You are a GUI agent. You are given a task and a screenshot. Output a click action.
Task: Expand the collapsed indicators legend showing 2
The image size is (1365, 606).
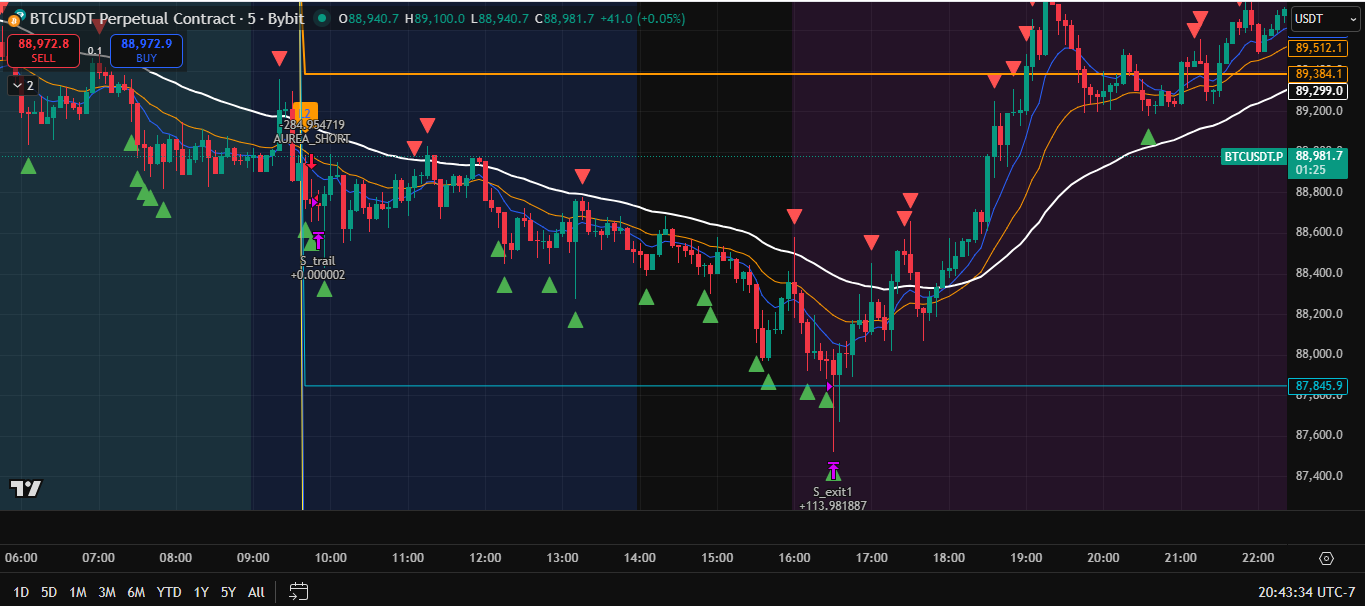click(22, 86)
